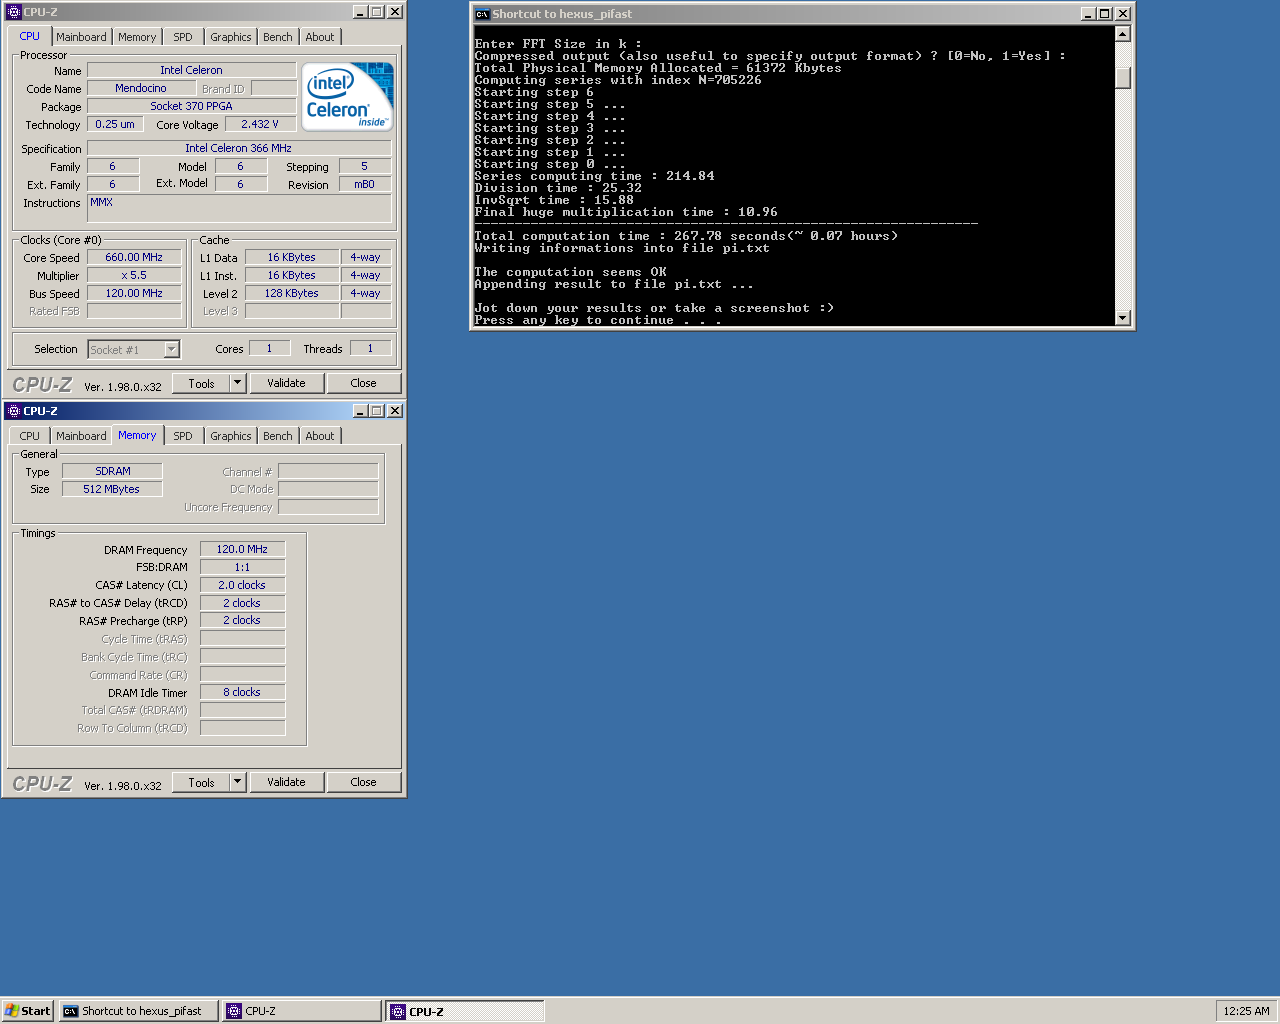This screenshot has height=1024, width=1280.
Task: Click the FSB:DRAM ratio 1:1
Action: click(x=242, y=567)
